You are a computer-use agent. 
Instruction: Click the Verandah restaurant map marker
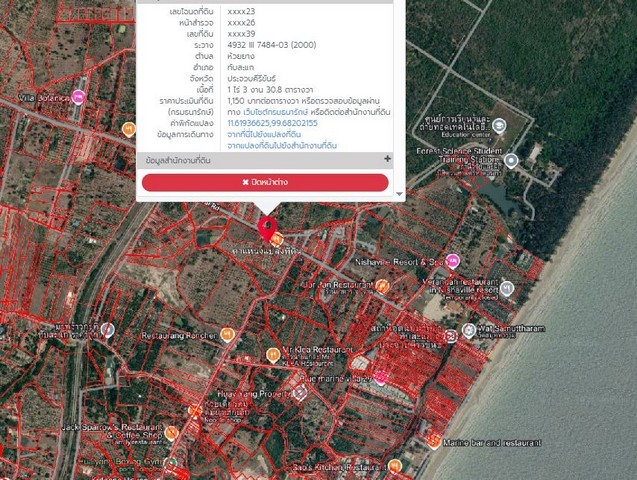coord(507,288)
